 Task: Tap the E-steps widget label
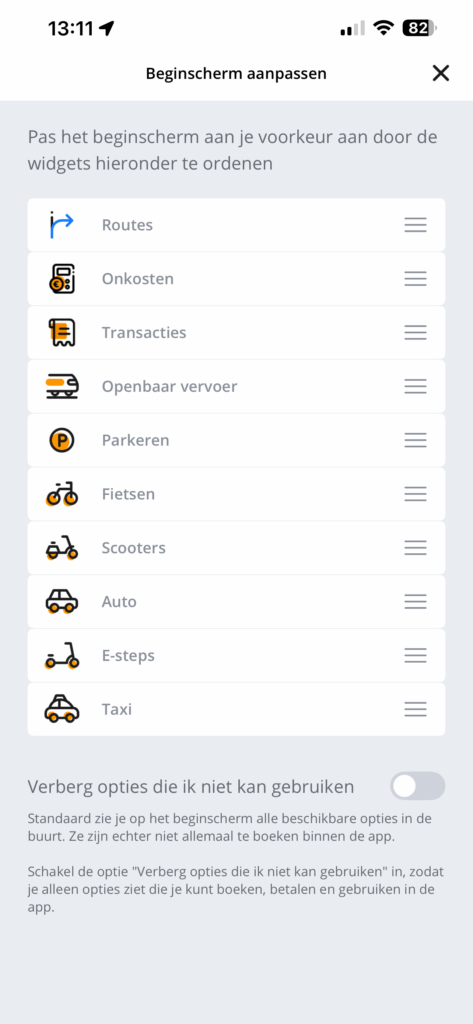point(128,655)
